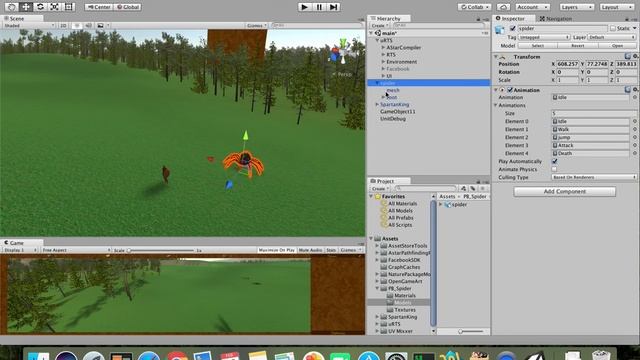Click the Add Component button

click(x=564, y=191)
